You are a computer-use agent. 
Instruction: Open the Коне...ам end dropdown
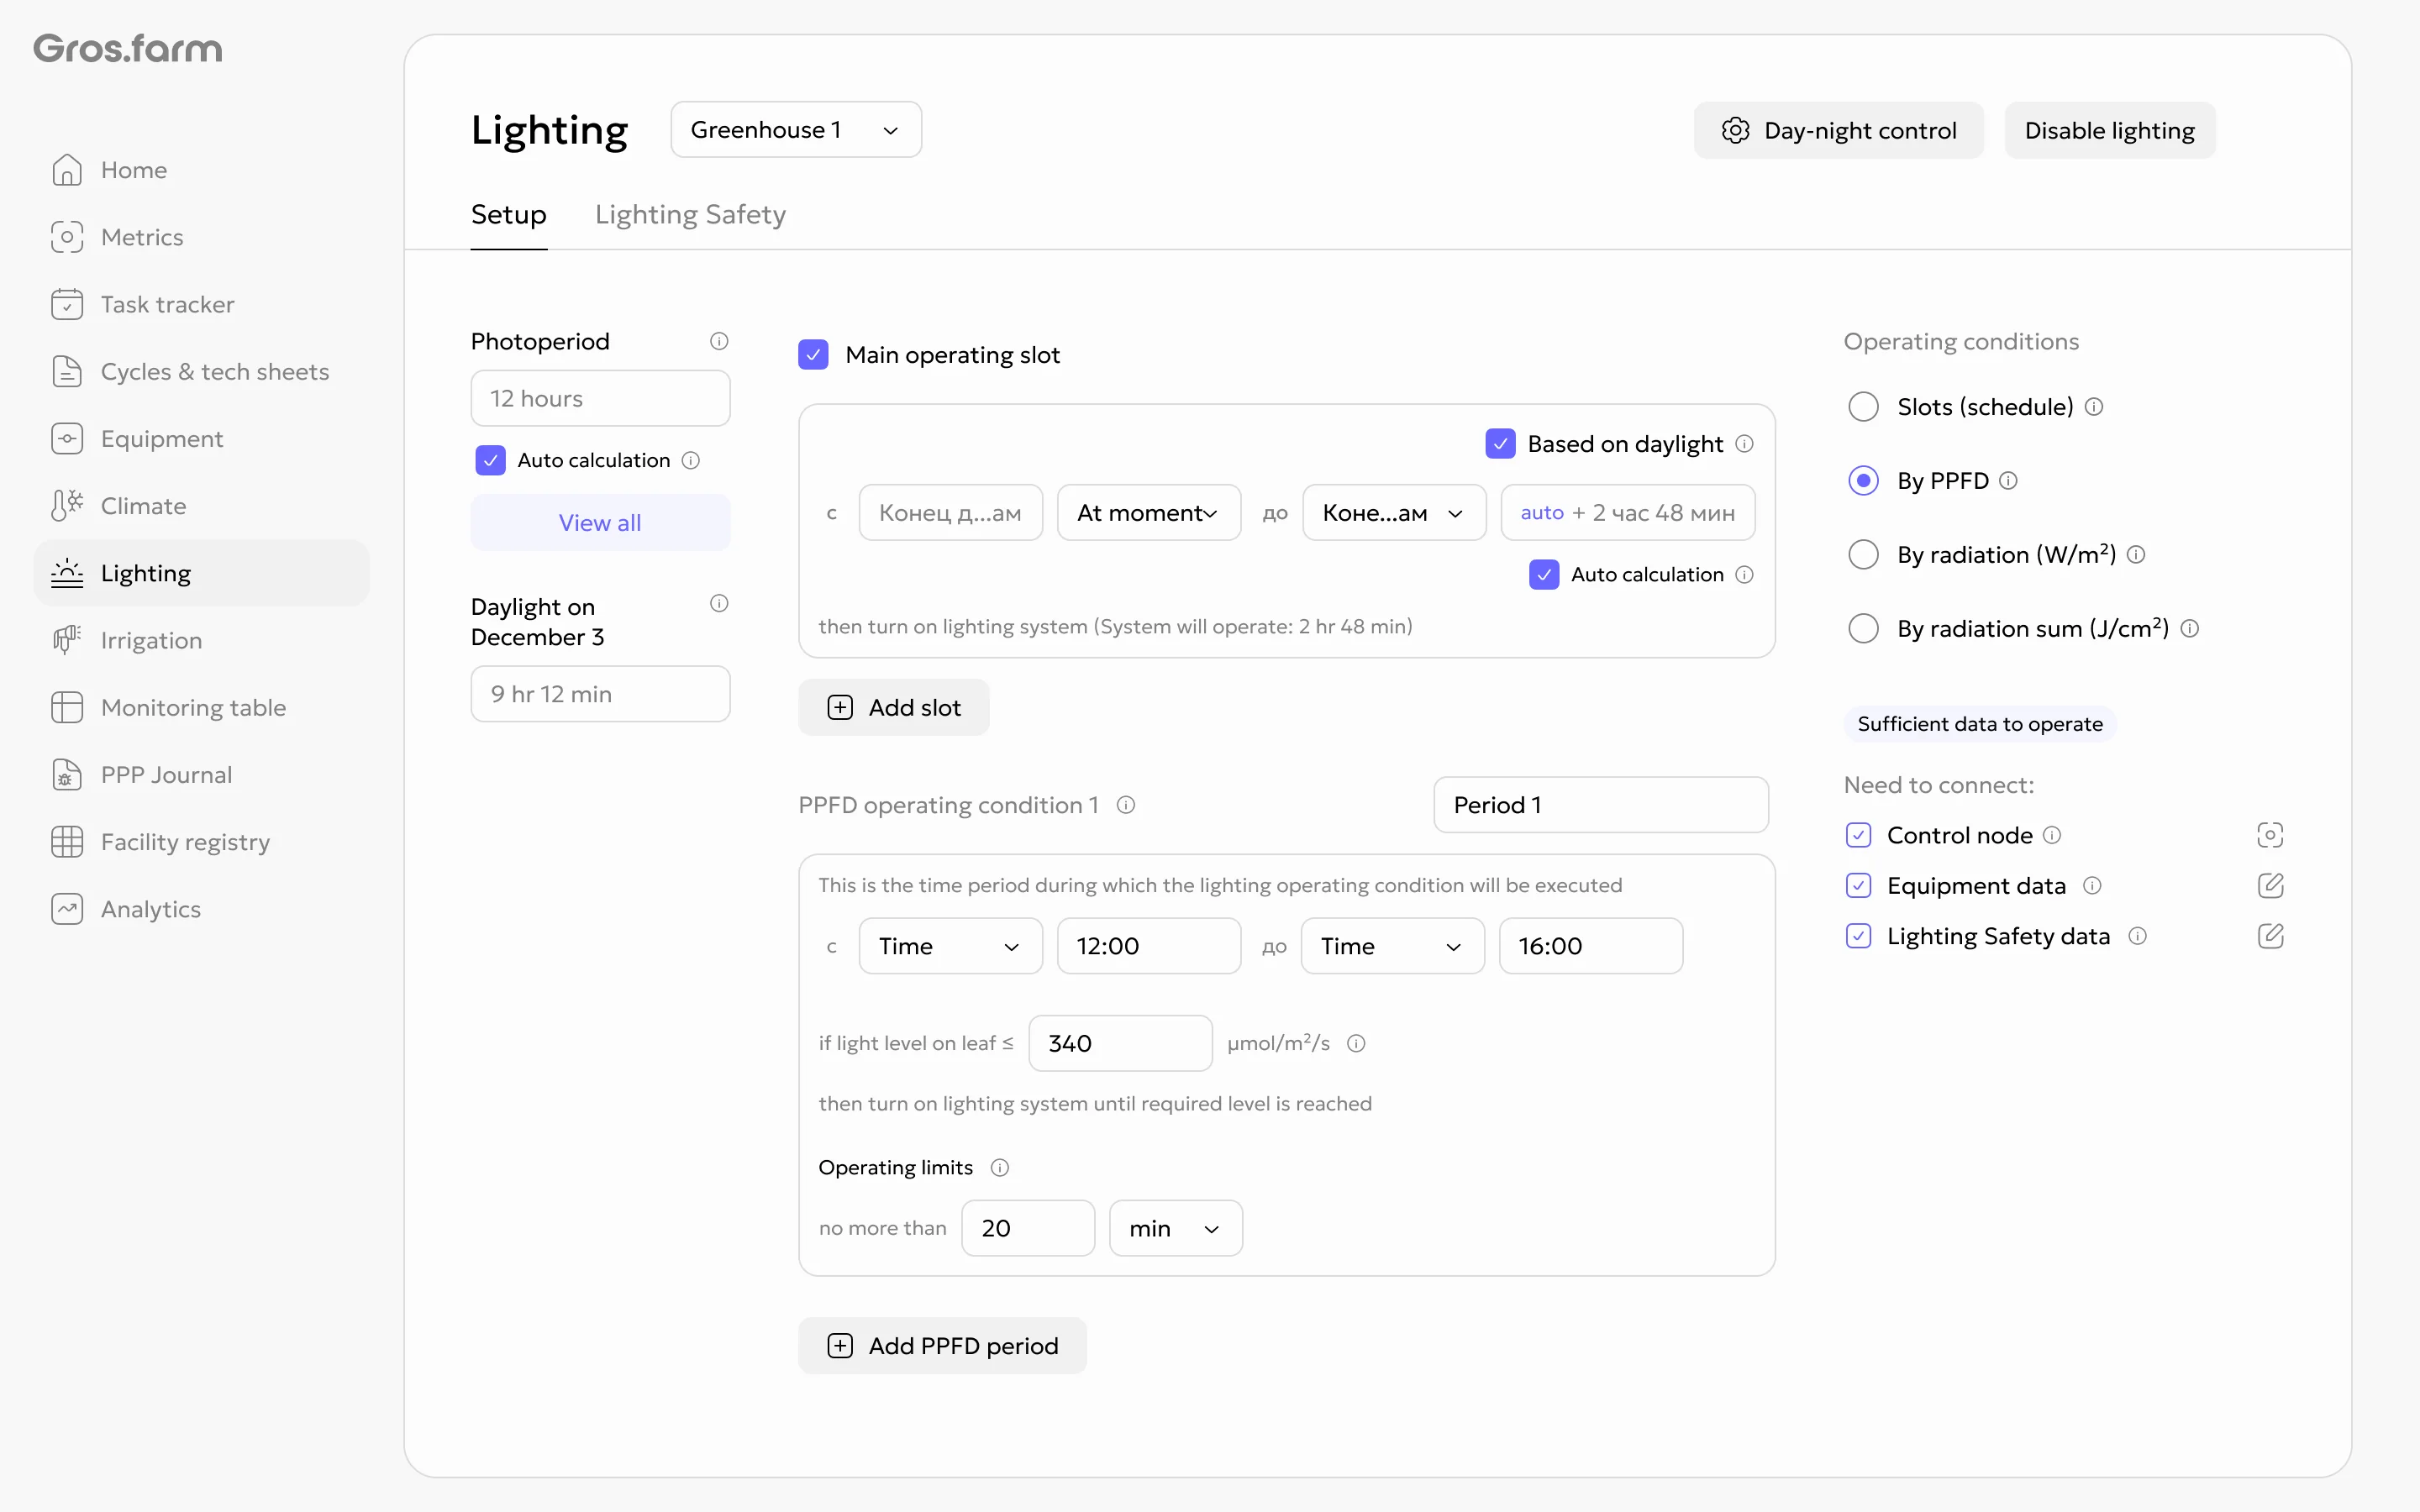coord(1394,513)
